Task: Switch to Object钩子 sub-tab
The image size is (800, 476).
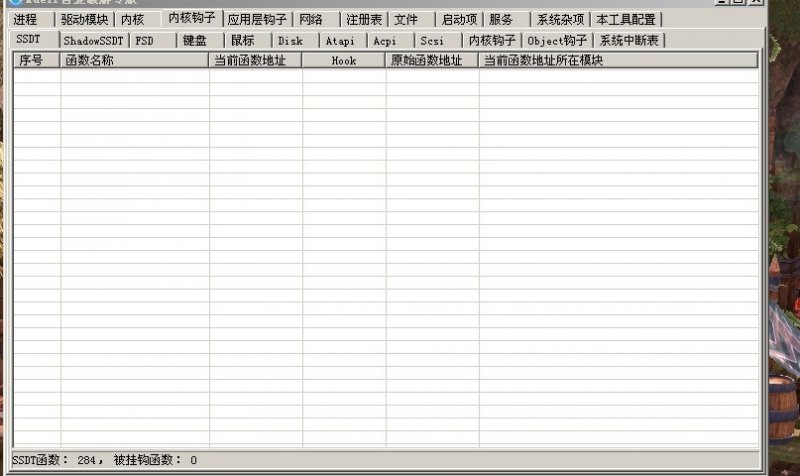Action: tap(557, 41)
